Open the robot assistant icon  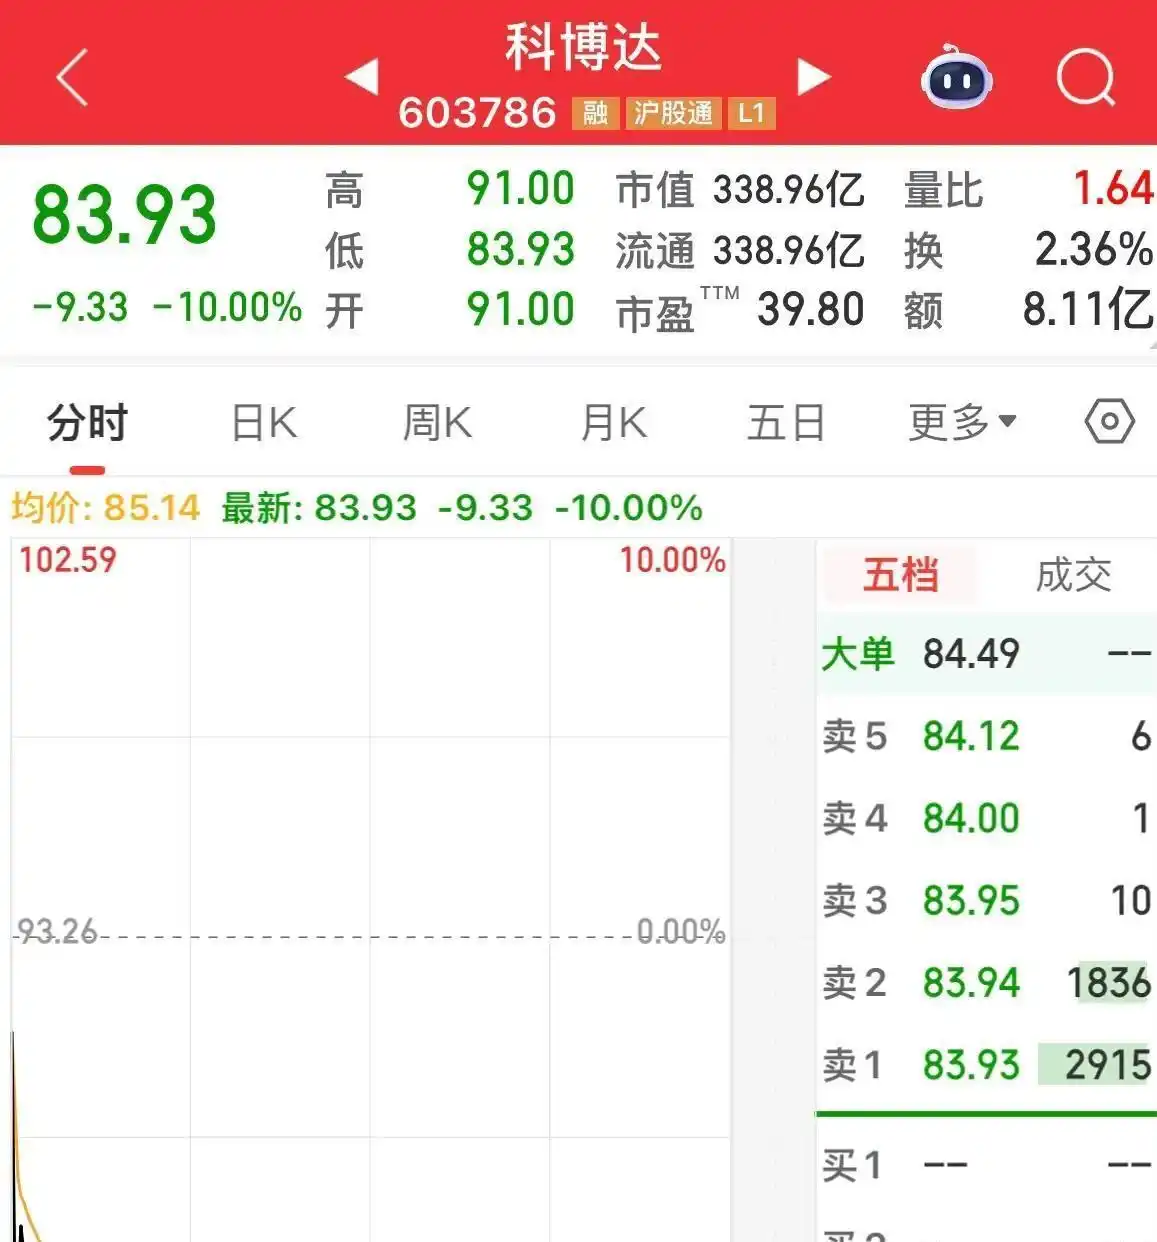(955, 80)
